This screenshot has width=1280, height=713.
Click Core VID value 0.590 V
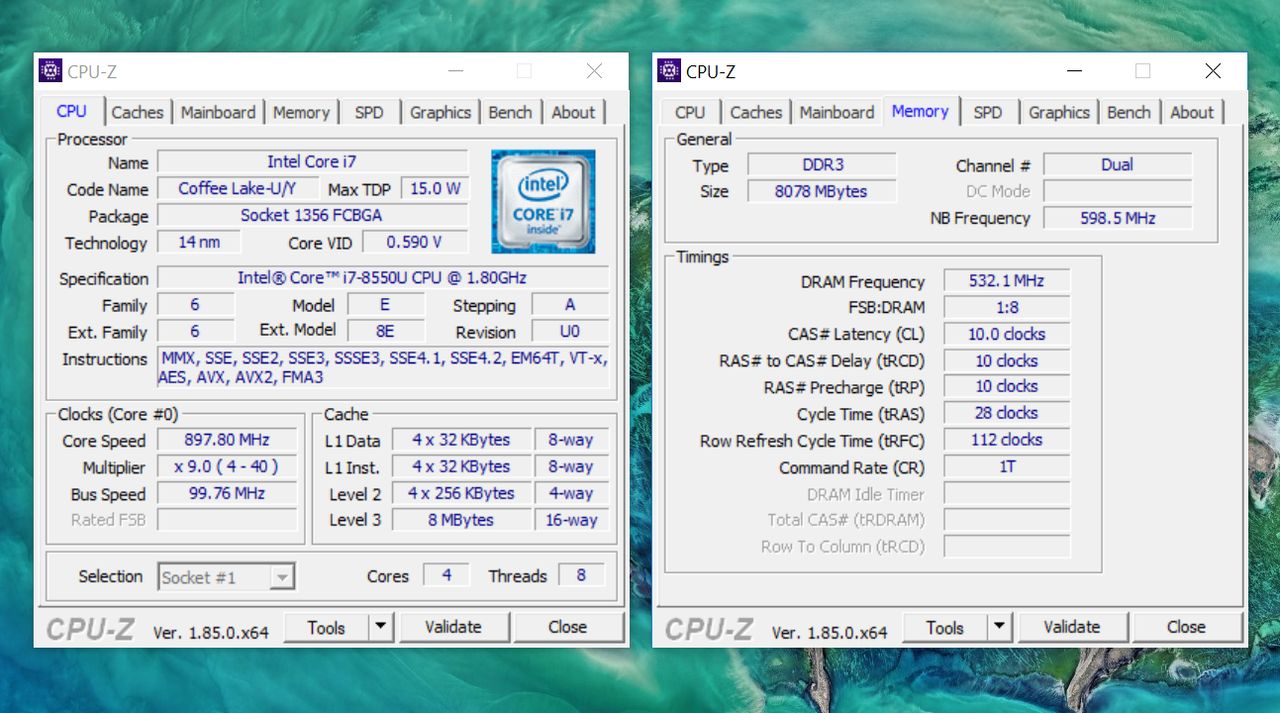tap(415, 242)
